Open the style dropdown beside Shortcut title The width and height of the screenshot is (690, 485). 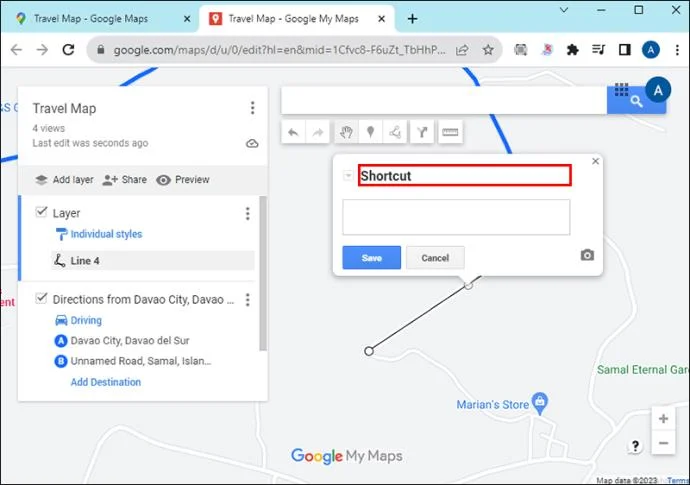pyautogui.click(x=348, y=176)
